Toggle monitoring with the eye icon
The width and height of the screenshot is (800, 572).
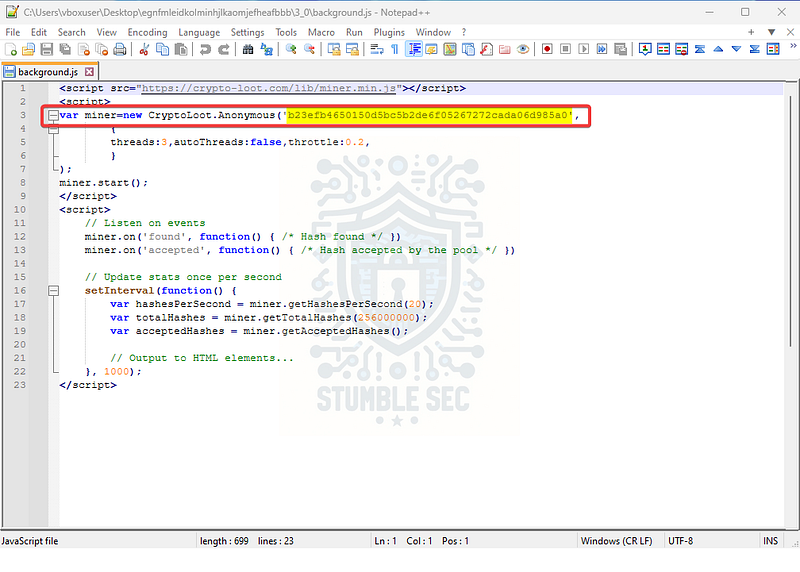tap(523, 49)
